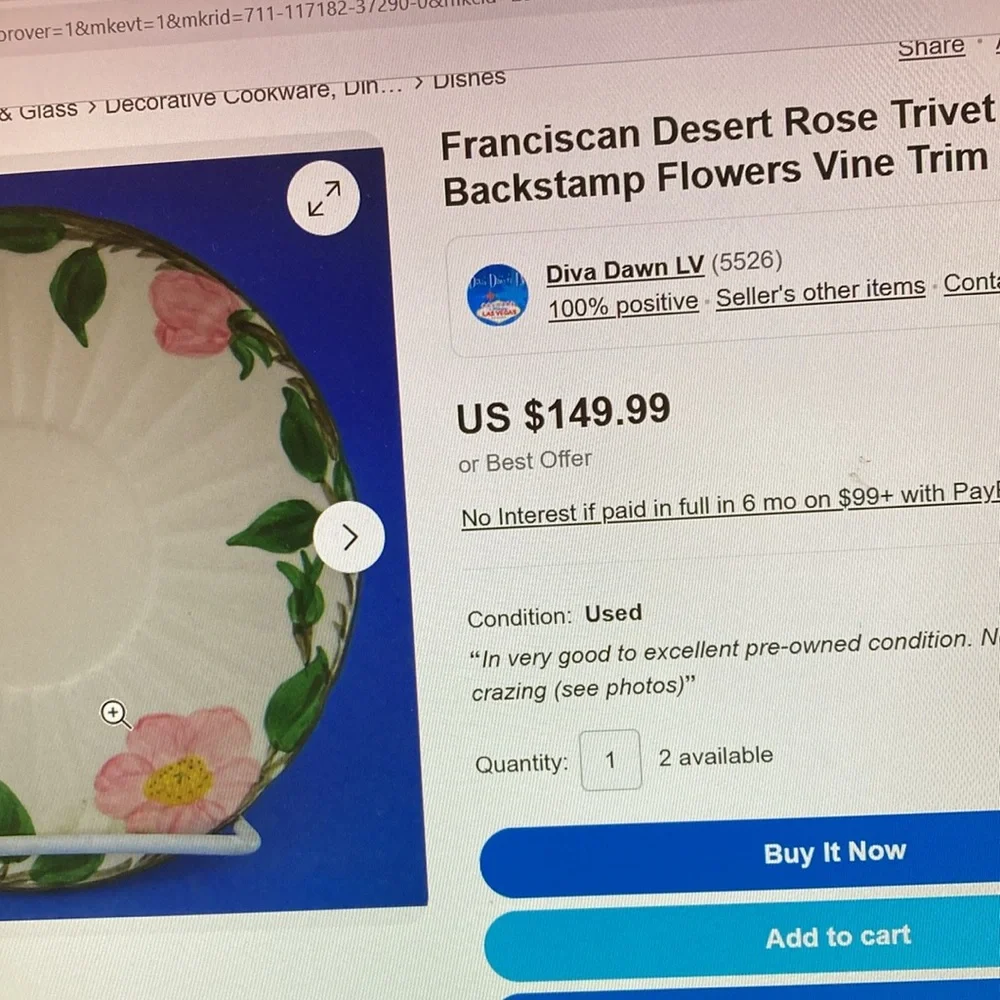Click the image fullscreen expand icon
The height and width of the screenshot is (1000, 1000).
click(322, 199)
